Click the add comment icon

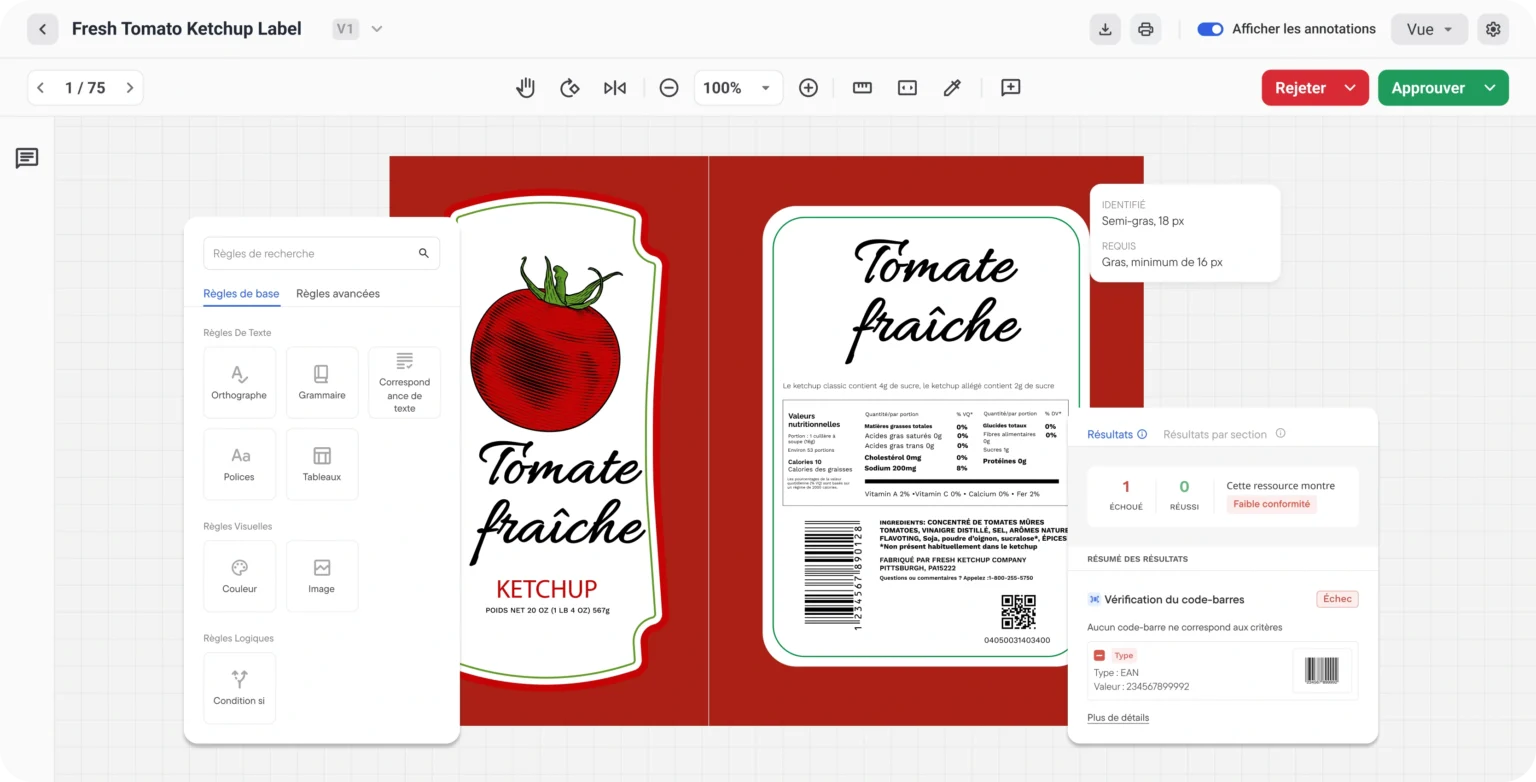(1010, 88)
